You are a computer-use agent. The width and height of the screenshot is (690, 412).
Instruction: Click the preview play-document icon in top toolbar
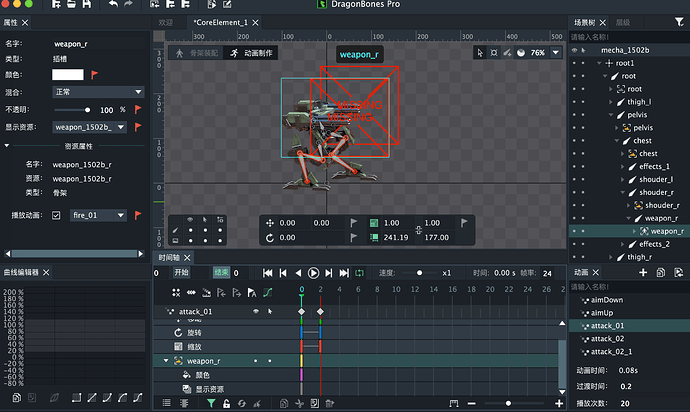point(212,4)
